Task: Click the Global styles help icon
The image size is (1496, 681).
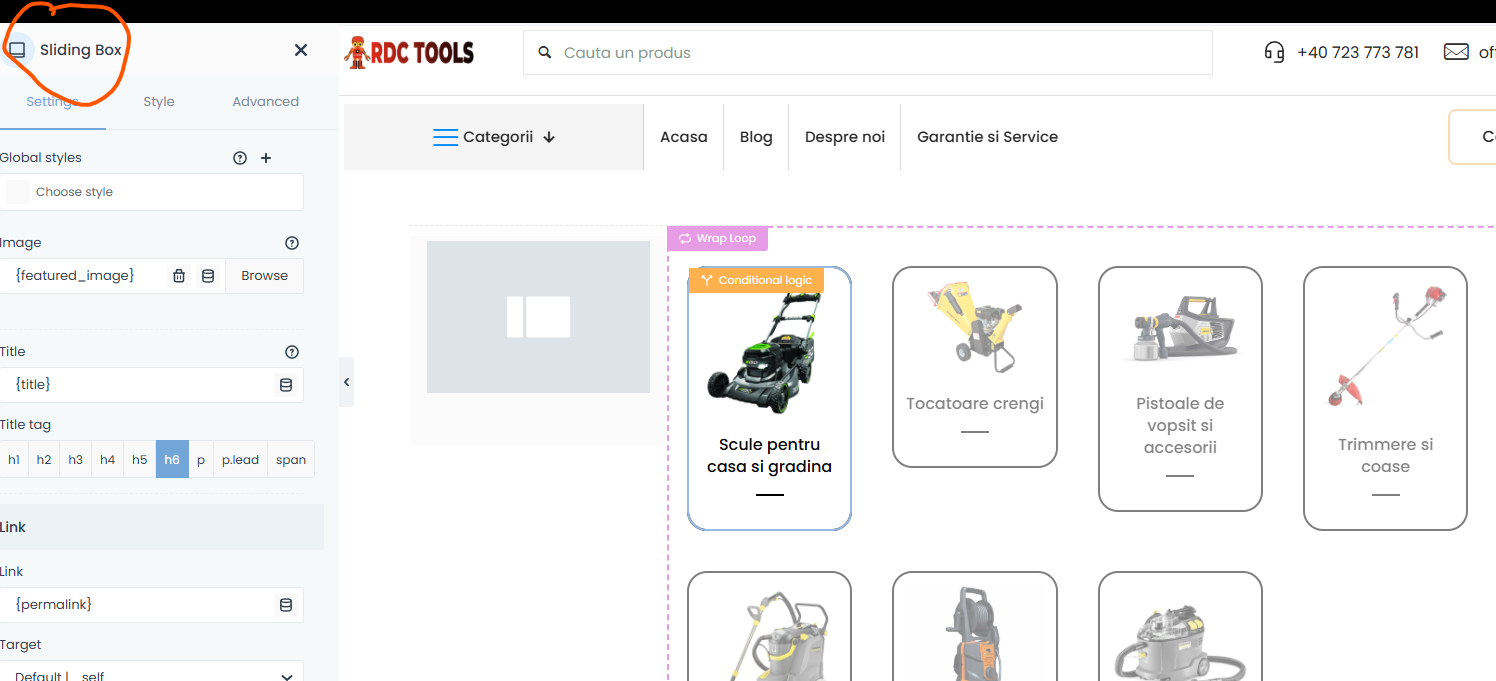Action: [240, 158]
